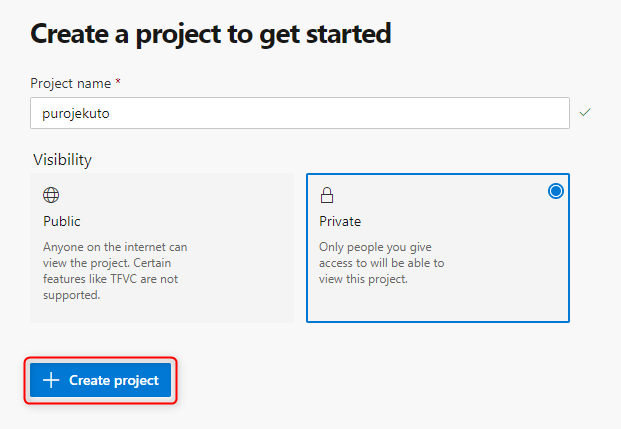The image size is (621, 429).
Task: Click the globe icon on the Public card
Action: [x=51, y=195]
